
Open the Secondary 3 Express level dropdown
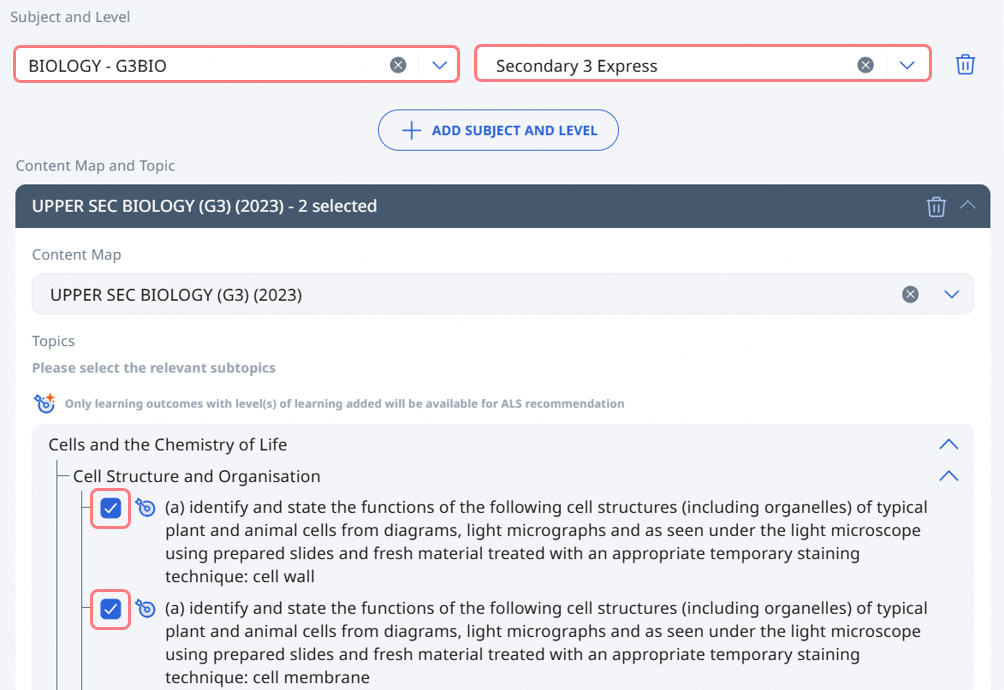pos(907,65)
